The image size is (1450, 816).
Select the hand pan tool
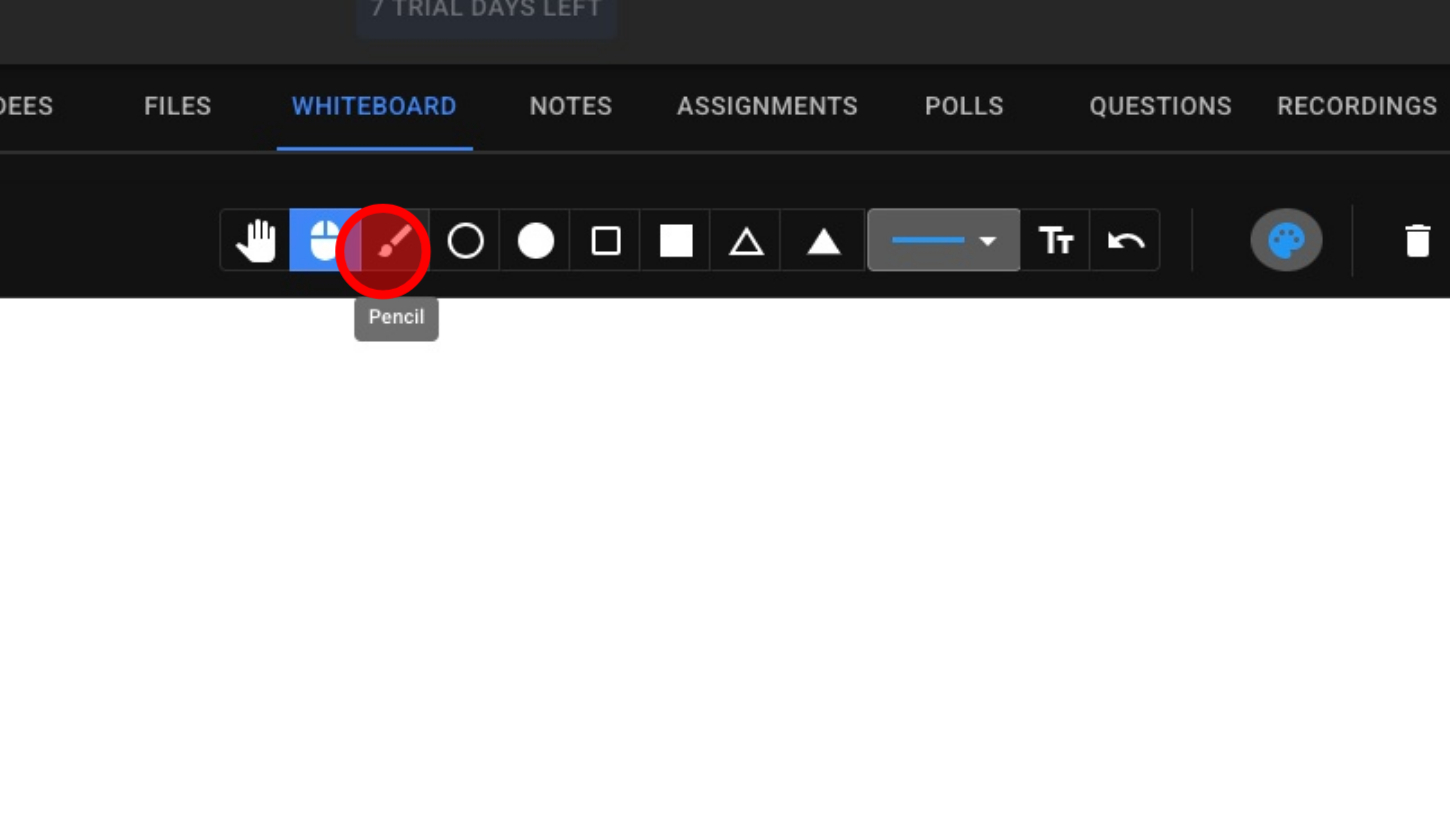(x=255, y=241)
